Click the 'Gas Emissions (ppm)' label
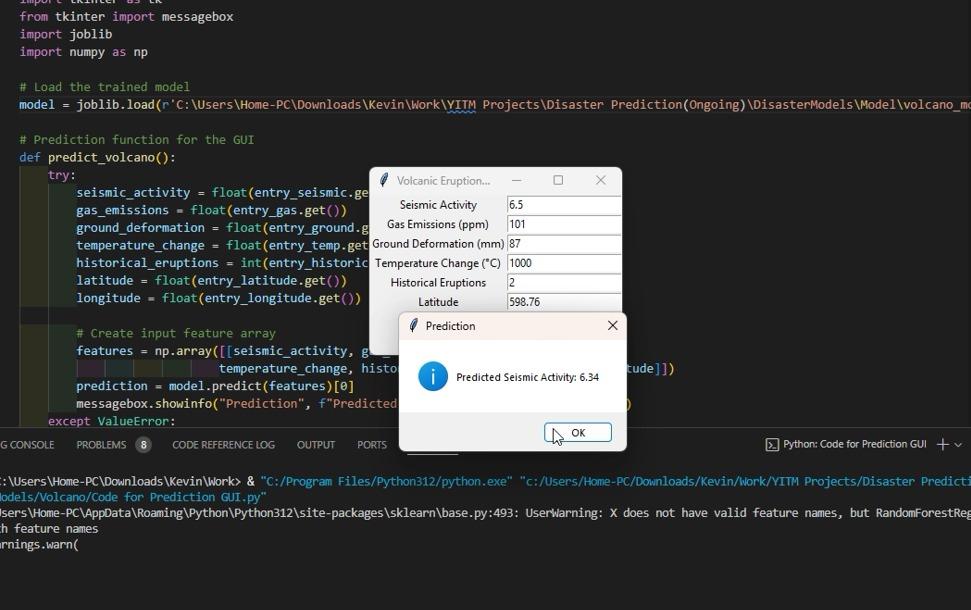 [437, 224]
